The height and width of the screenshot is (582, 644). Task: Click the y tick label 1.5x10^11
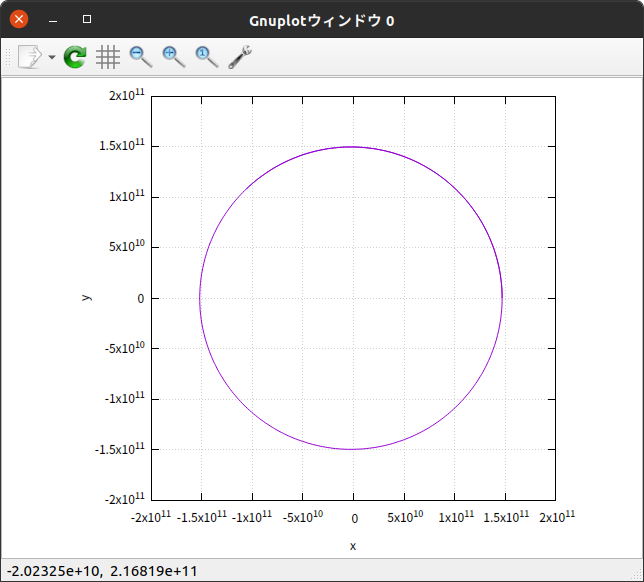[x=122, y=145]
